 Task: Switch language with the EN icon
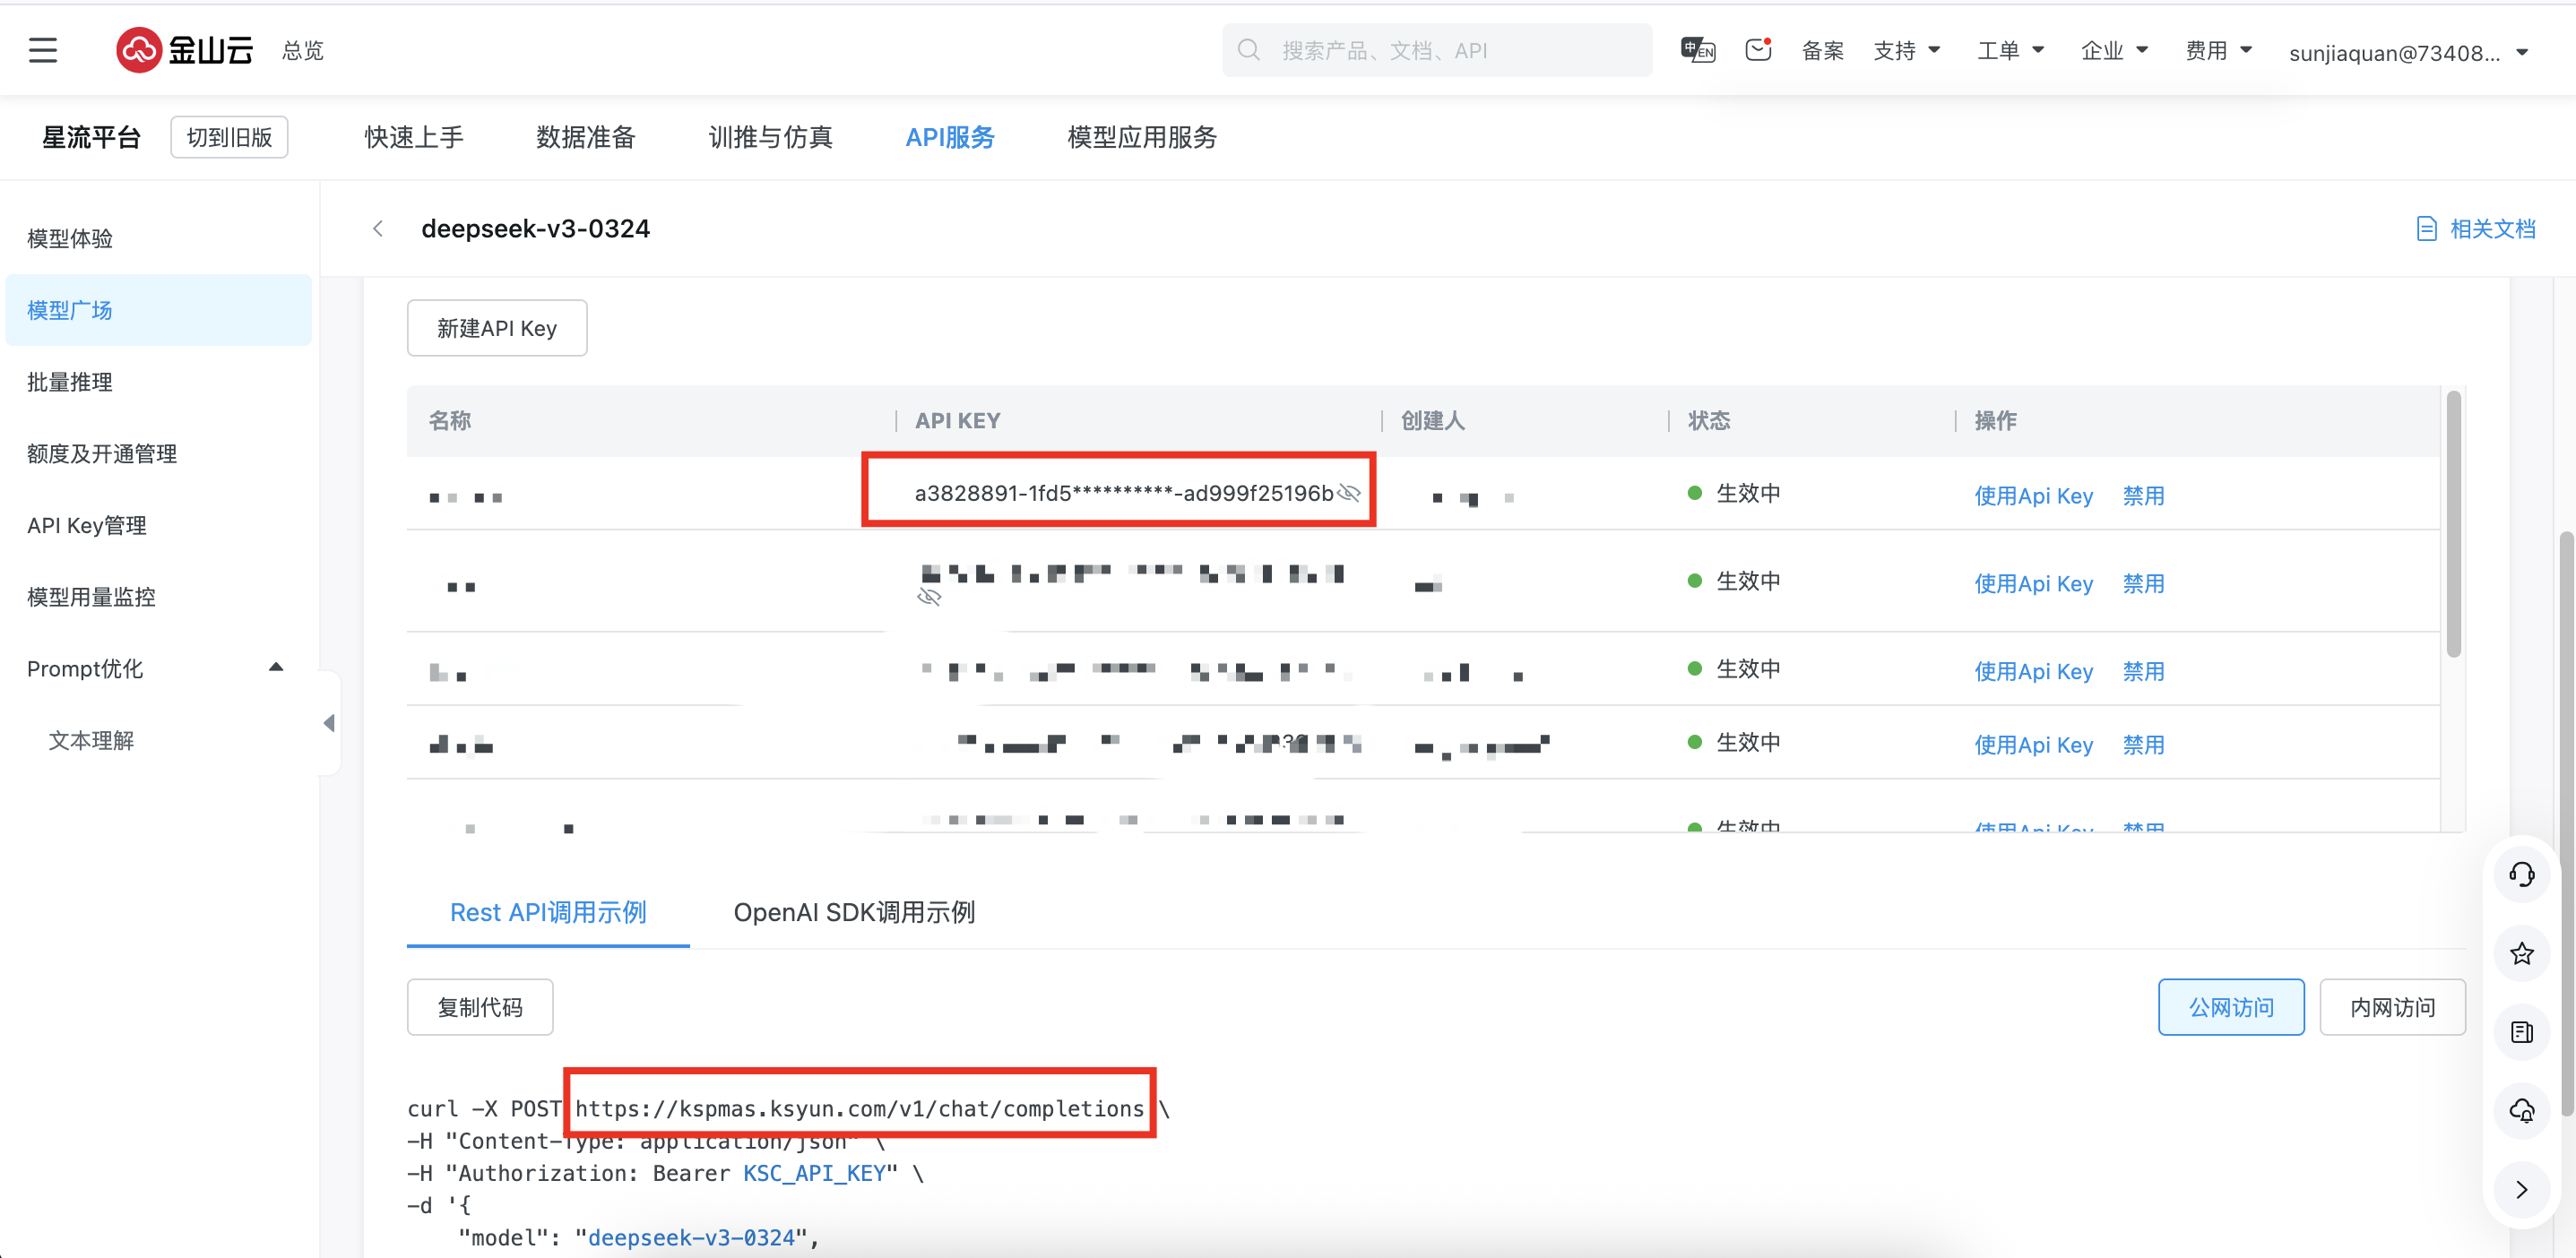click(x=1697, y=50)
